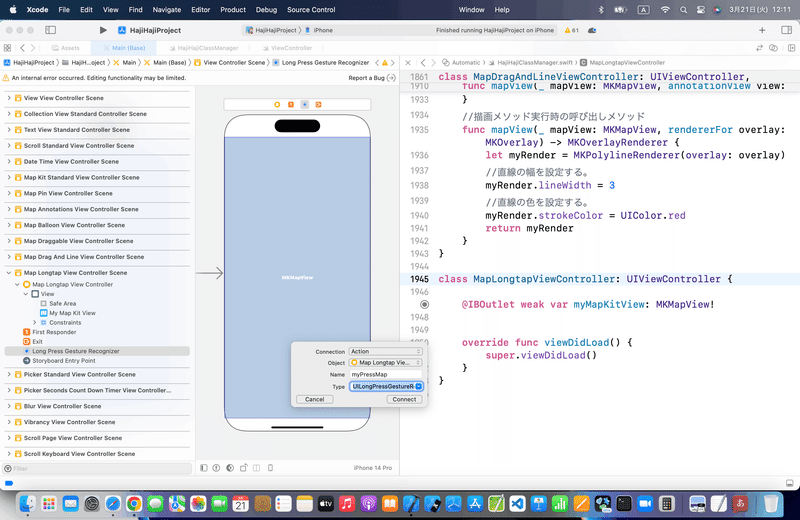Click the gesture recognizer icon above canvas
Screen dimensions: 800x520
pos(305,104)
